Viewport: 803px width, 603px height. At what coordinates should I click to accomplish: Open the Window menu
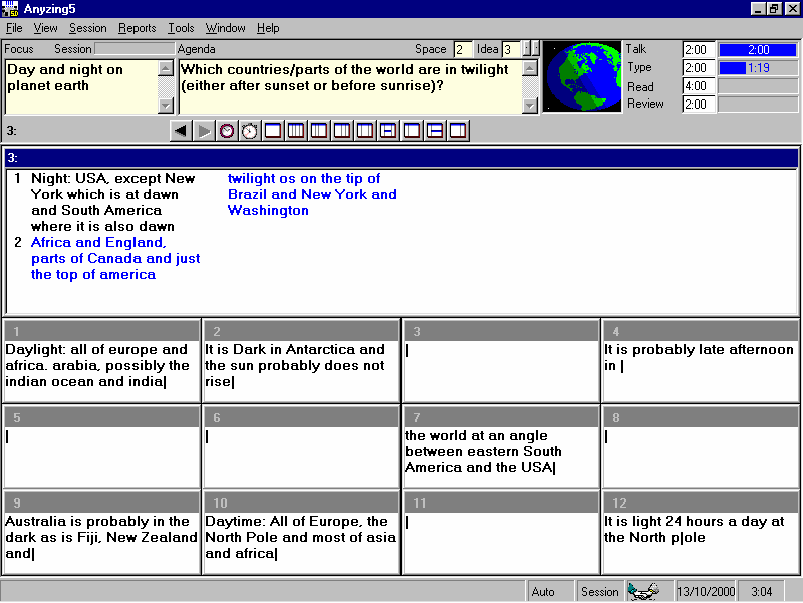point(225,28)
